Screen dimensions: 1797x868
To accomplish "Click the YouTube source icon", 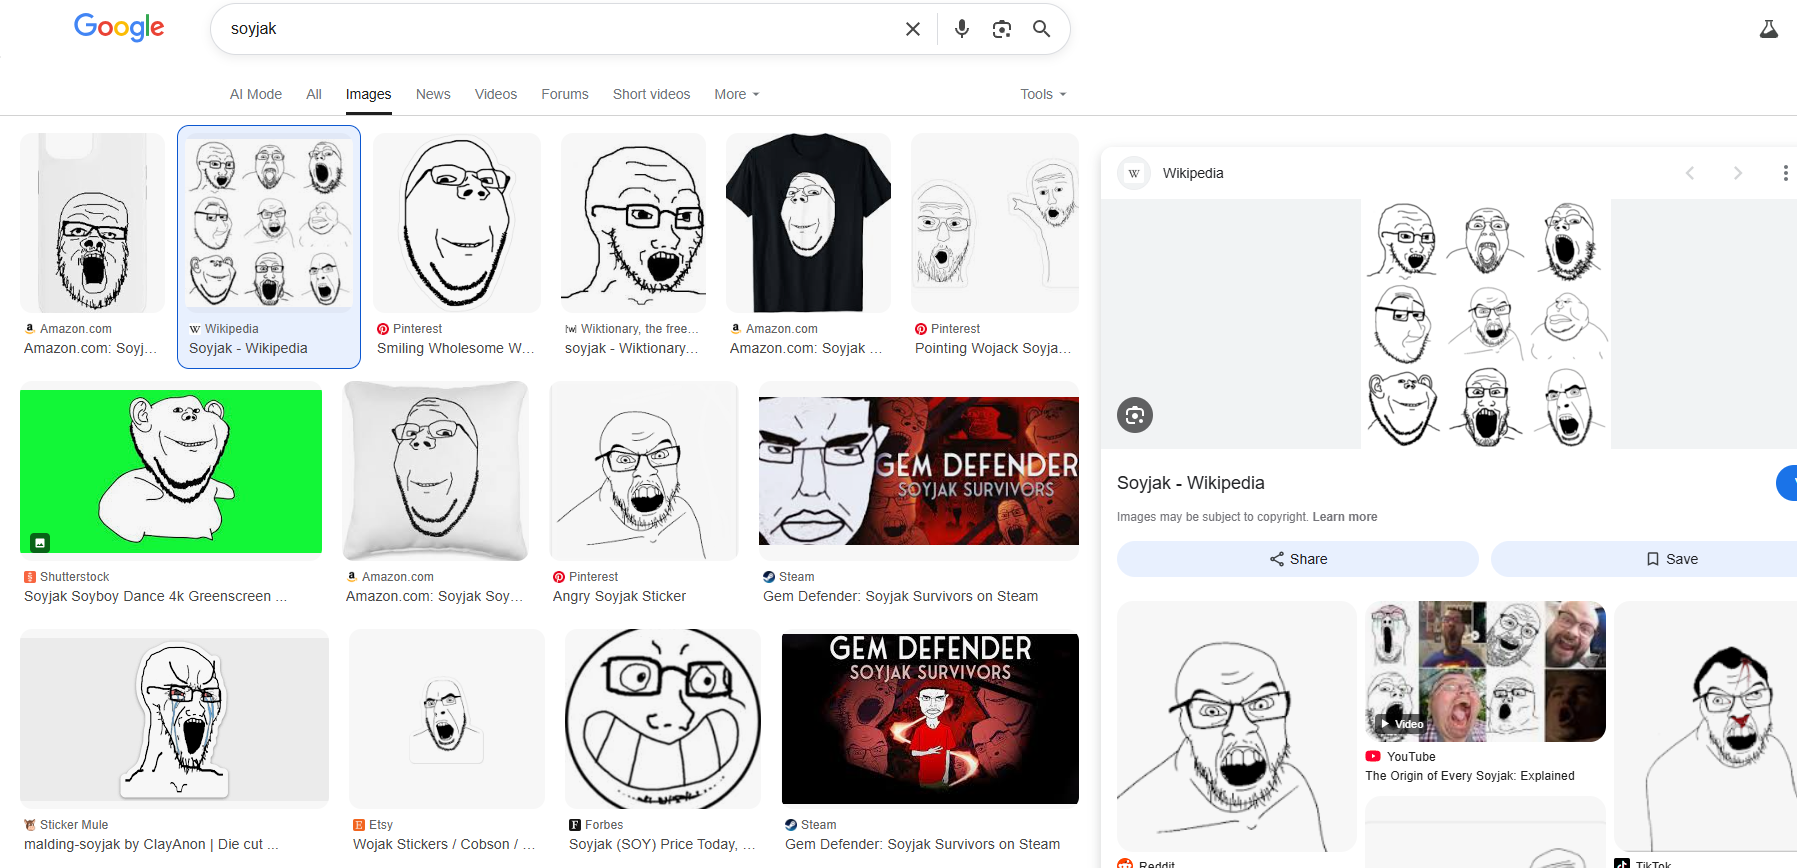I will pos(1373,757).
